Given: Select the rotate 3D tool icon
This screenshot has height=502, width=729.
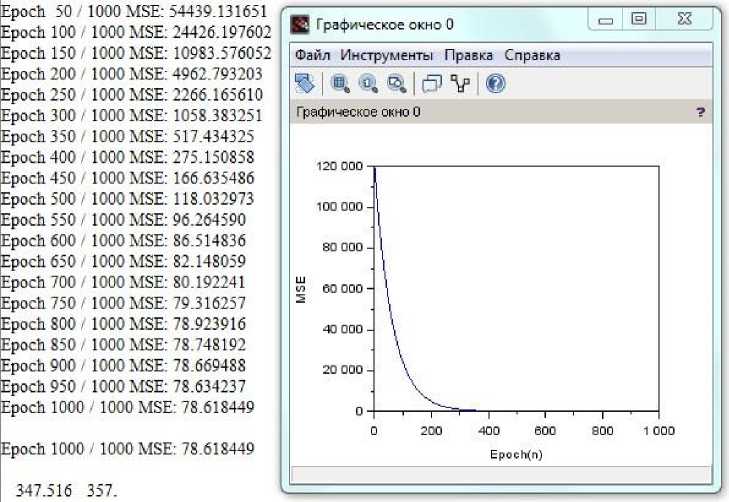Looking at the screenshot, I should [305, 84].
